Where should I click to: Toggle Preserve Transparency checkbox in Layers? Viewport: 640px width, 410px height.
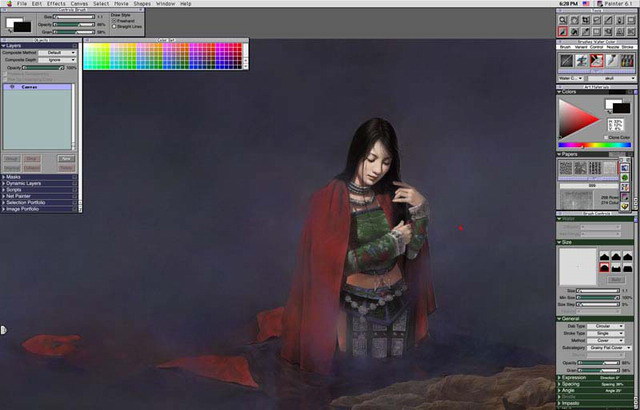pyautogui.click(x=5, y=74)
